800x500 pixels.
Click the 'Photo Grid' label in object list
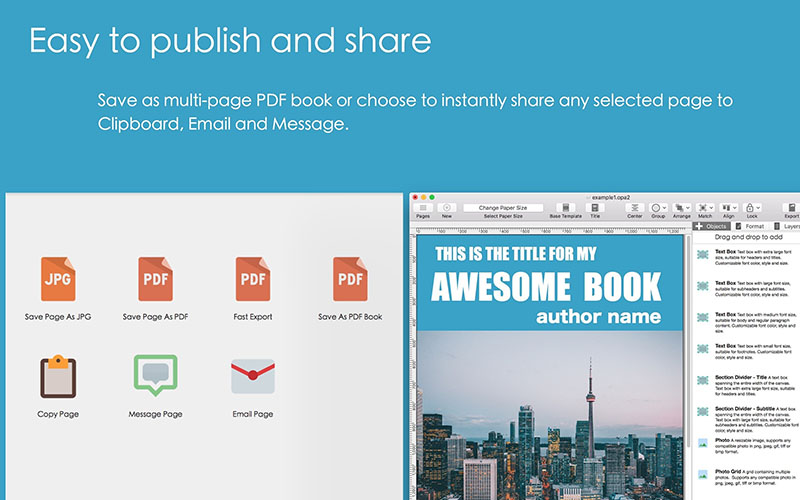(728, 471)
